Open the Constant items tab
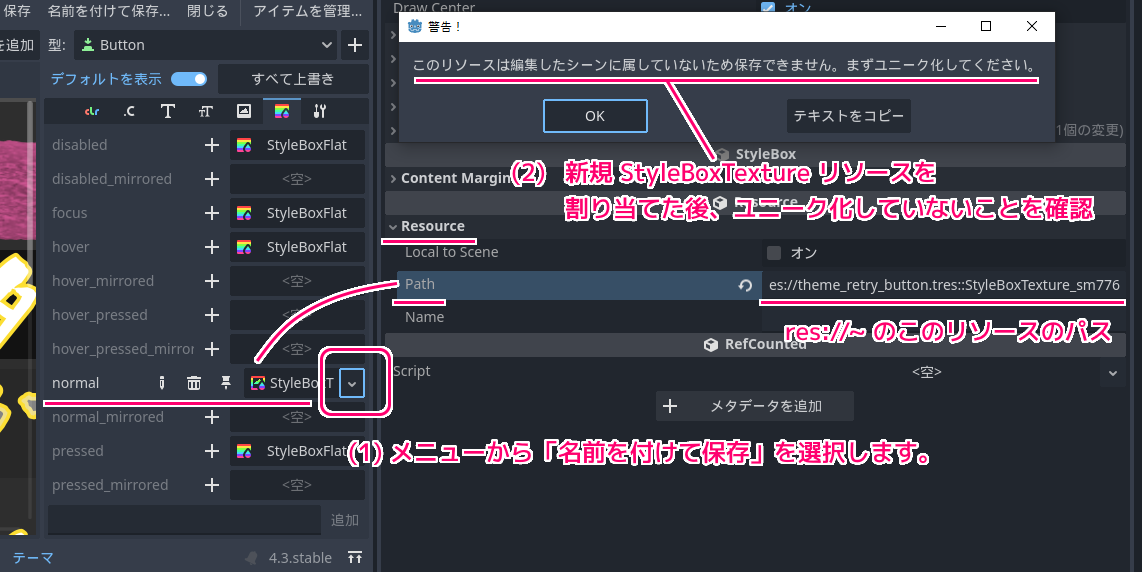Screen dimensions: 1142x572 (129, 111)
